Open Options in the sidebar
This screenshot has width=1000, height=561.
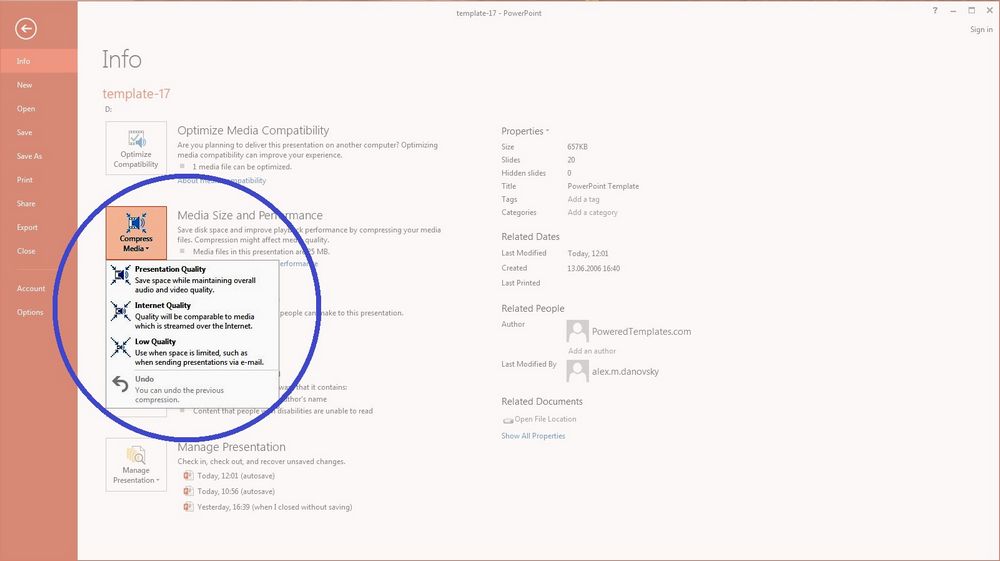pos(39,312)
